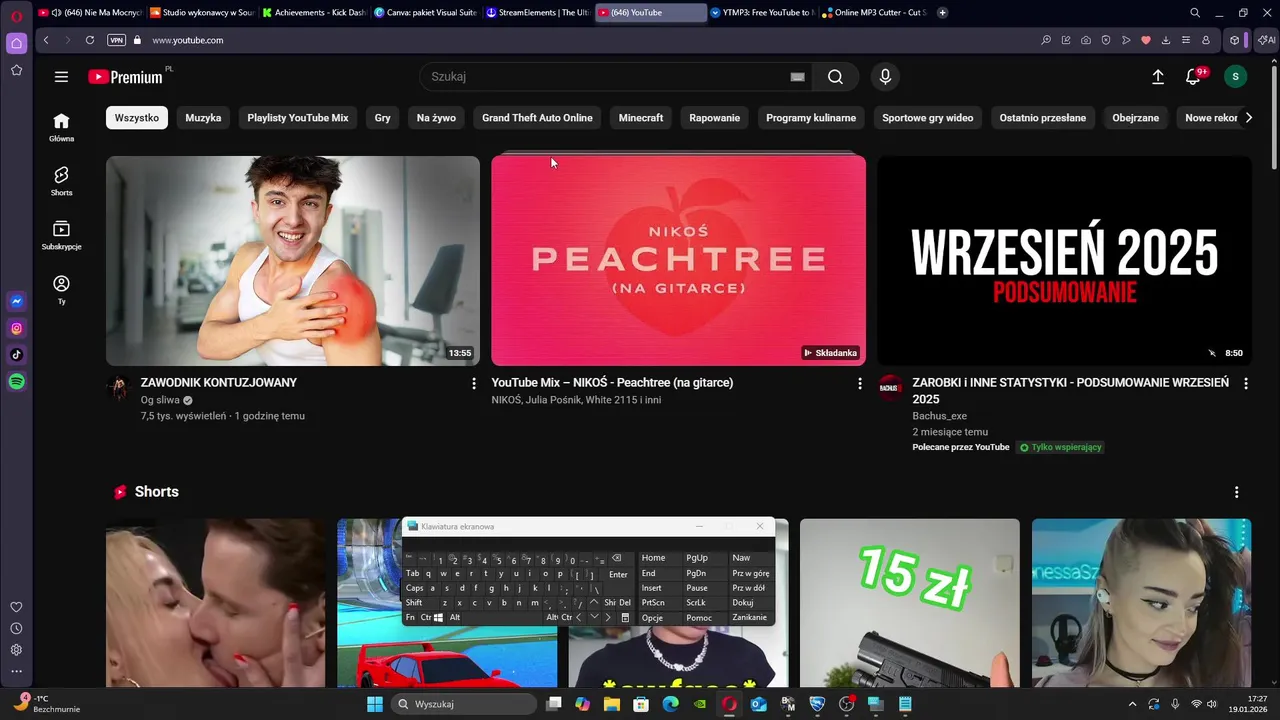Open Shorts section three-dot menu
This screenshot has width=1280, height=720.
tap(1236, 492)
